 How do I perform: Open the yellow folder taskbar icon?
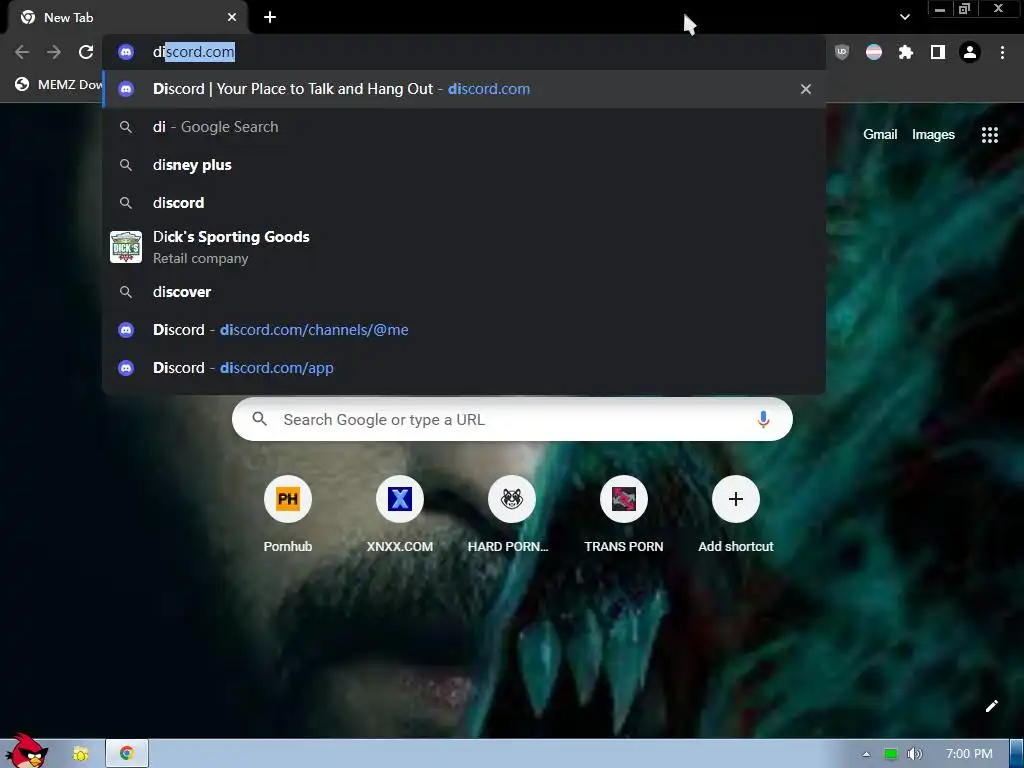click(x=81, y=754)
